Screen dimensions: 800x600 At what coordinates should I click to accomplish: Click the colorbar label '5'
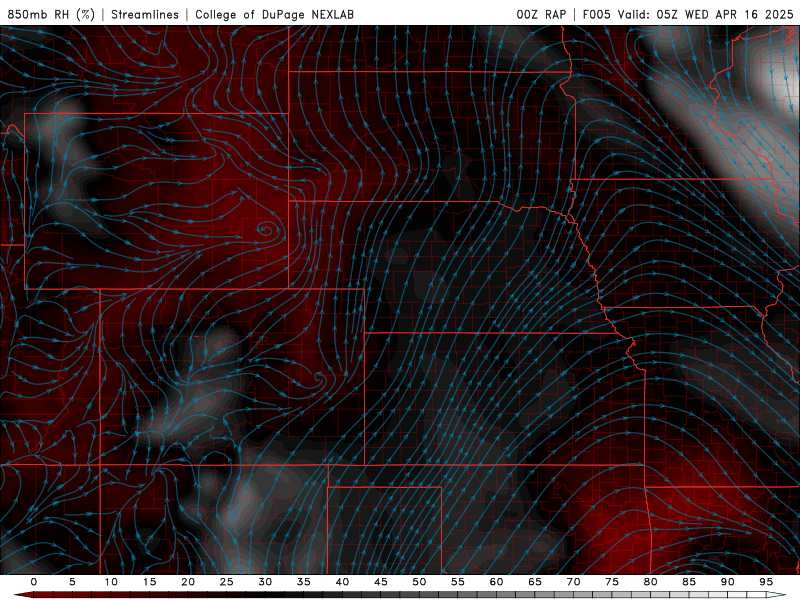coord(72,582)
